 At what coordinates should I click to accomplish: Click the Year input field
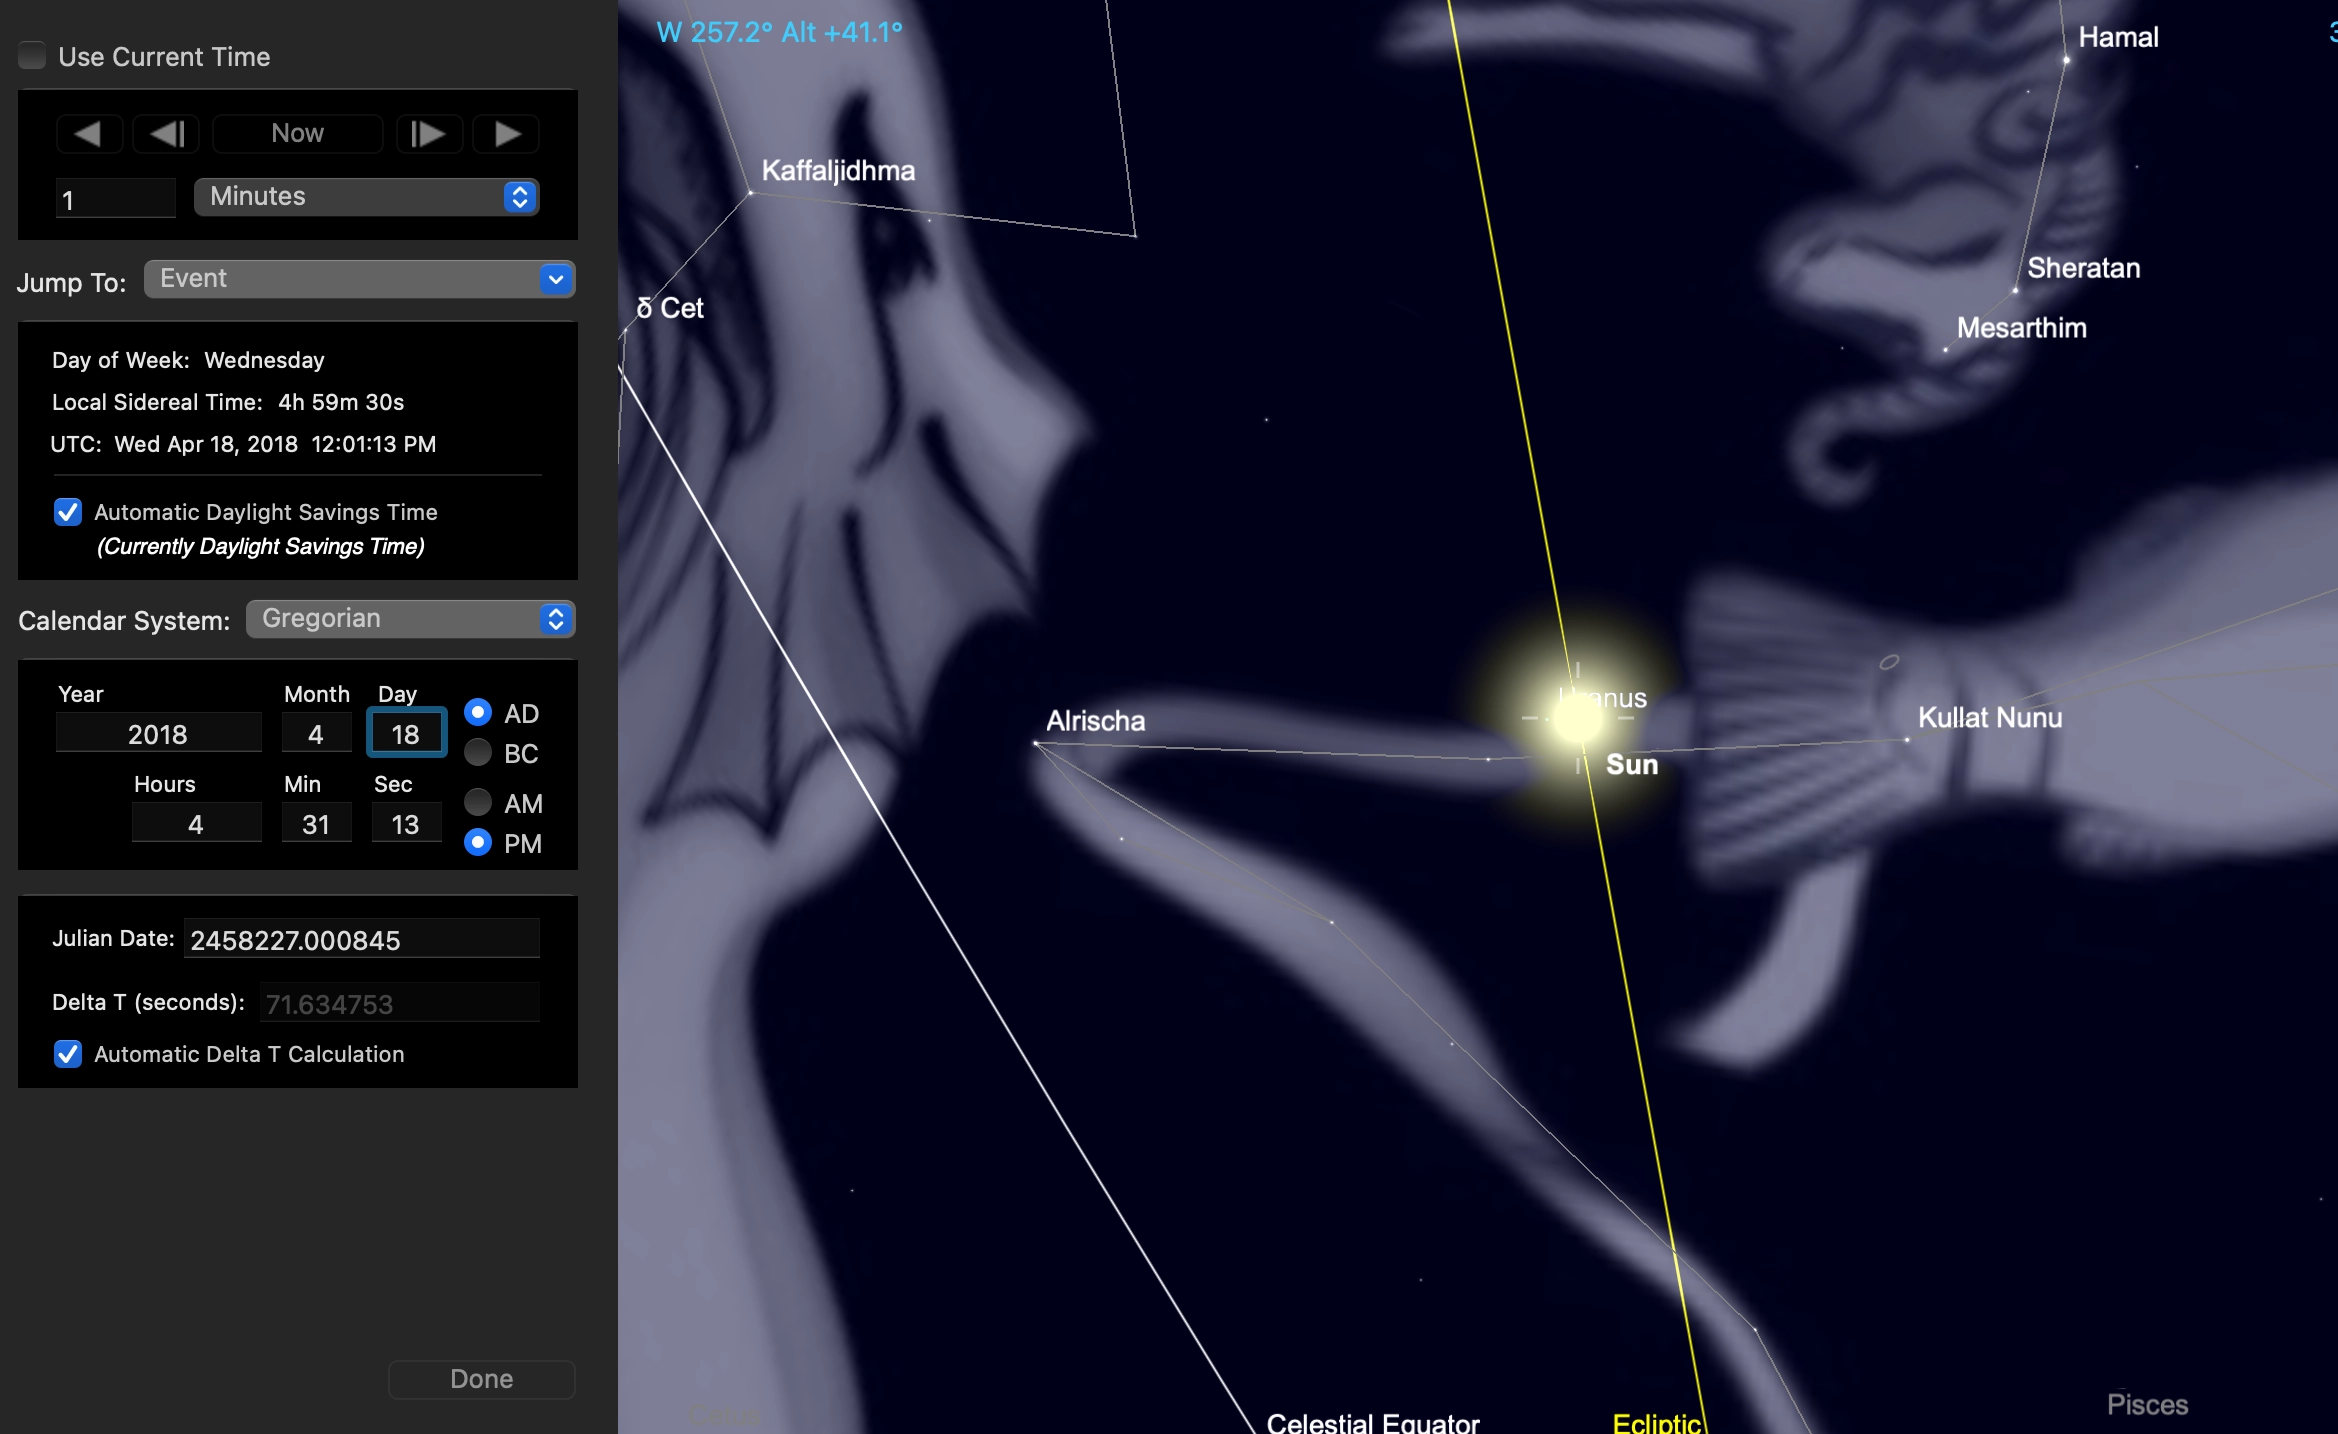(158, 734)
